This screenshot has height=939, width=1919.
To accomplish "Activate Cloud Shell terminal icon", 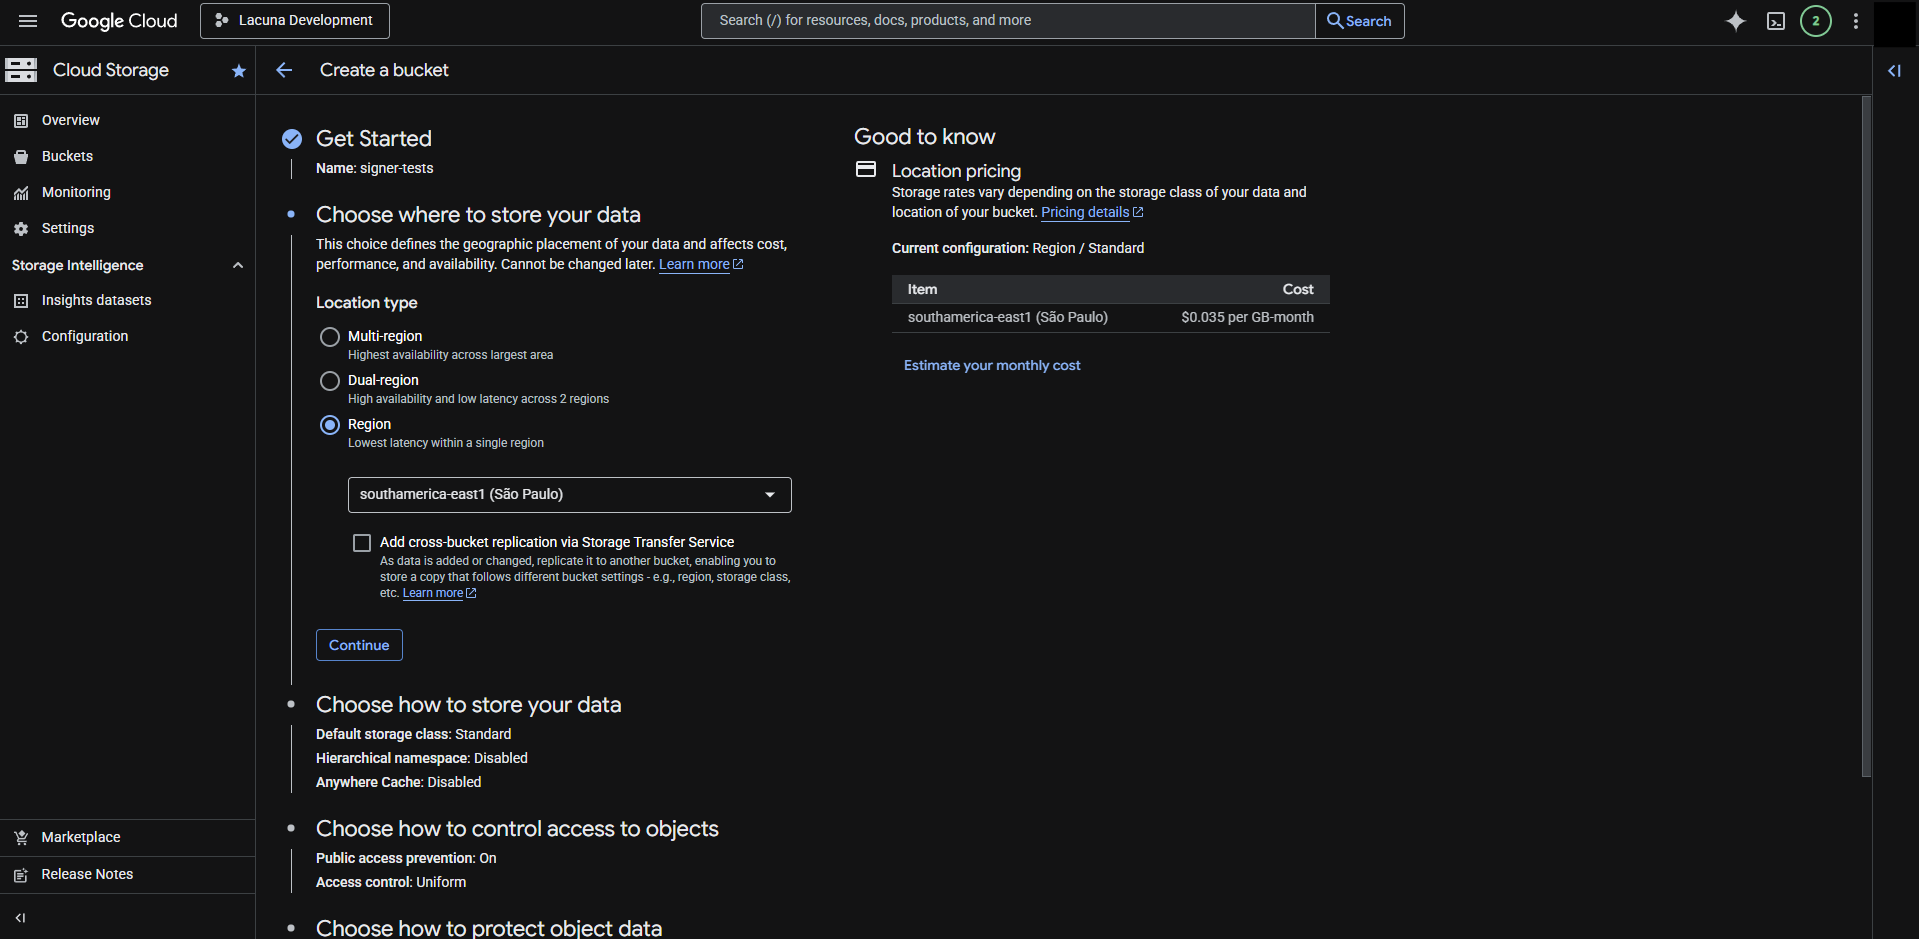I will (1775, 21).
